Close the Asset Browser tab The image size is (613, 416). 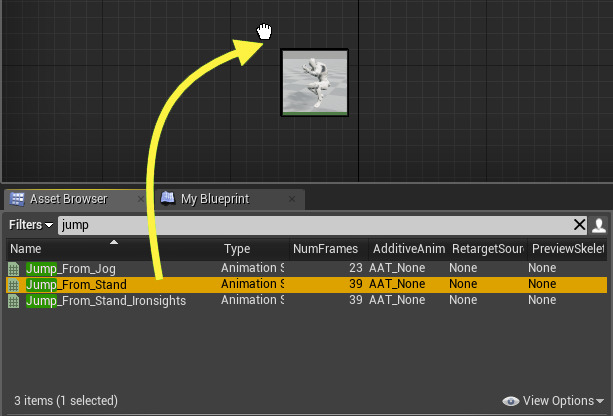[x=141, y=199]
